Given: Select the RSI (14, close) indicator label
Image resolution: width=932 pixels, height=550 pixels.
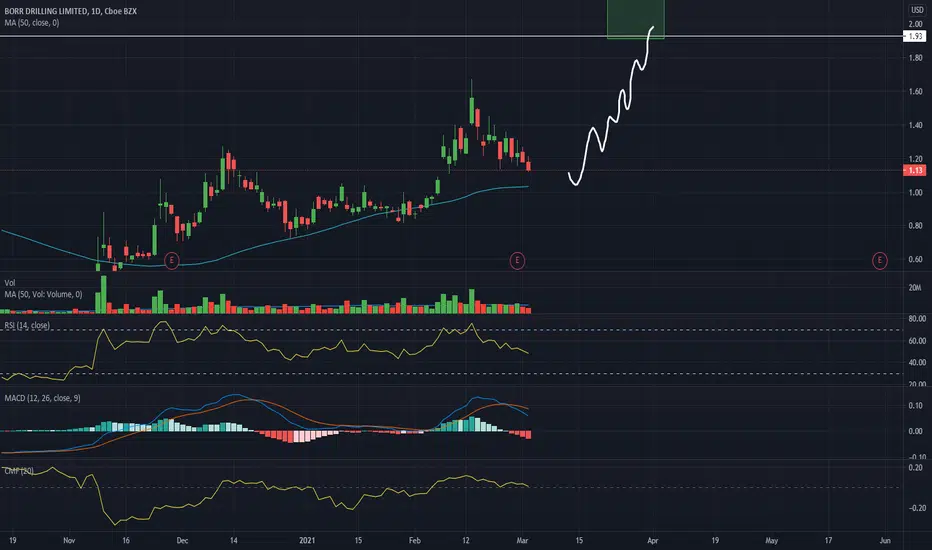Looking at the screenshot, I should click(27, 325).
